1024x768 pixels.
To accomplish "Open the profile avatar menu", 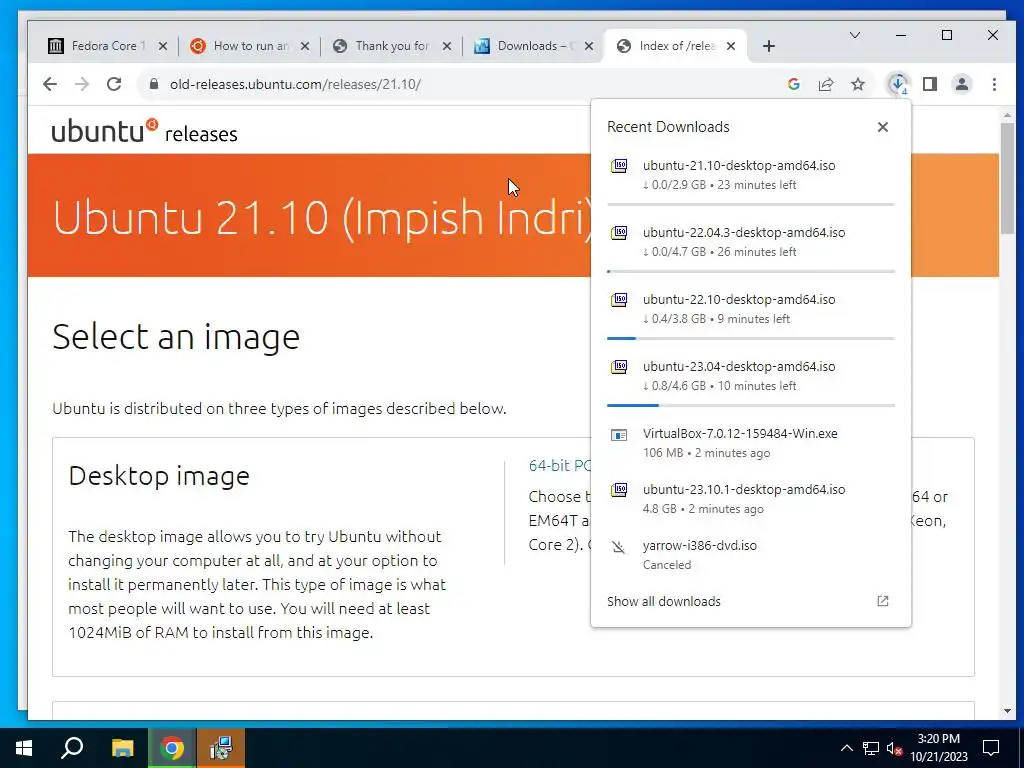I will [x=962, y=84].
